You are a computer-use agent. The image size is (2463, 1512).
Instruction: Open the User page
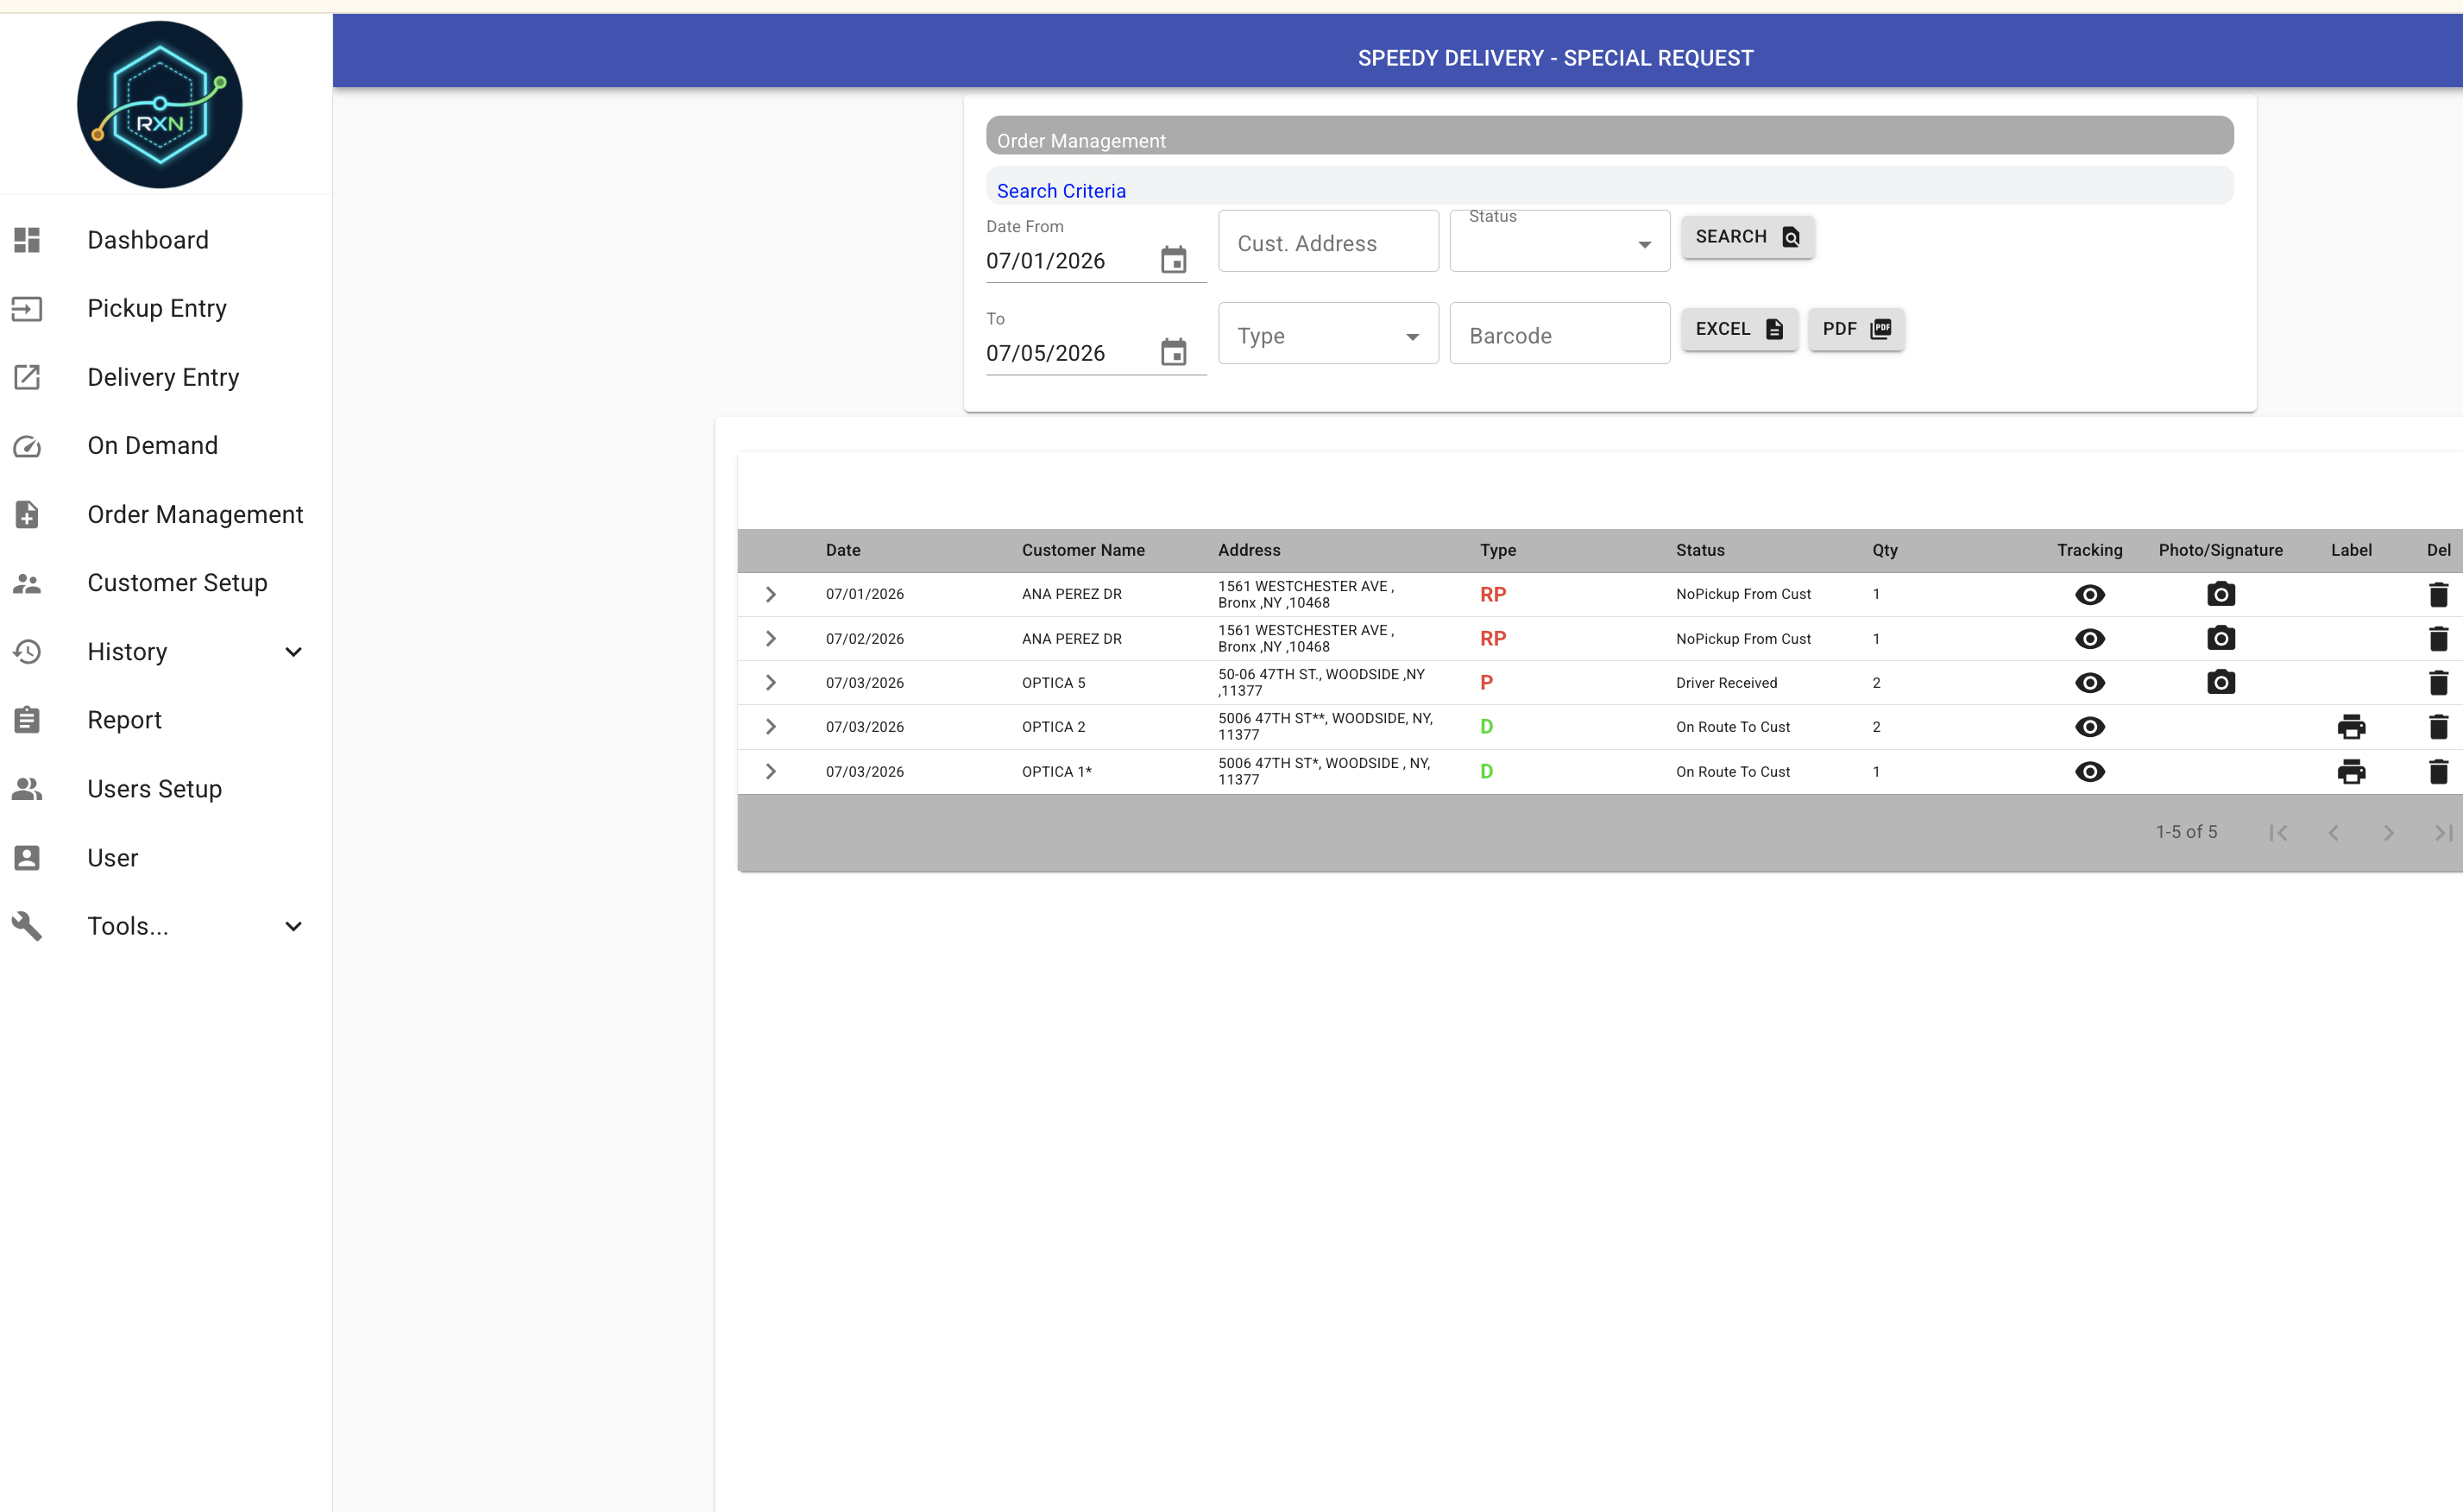[x=112, y=858]
